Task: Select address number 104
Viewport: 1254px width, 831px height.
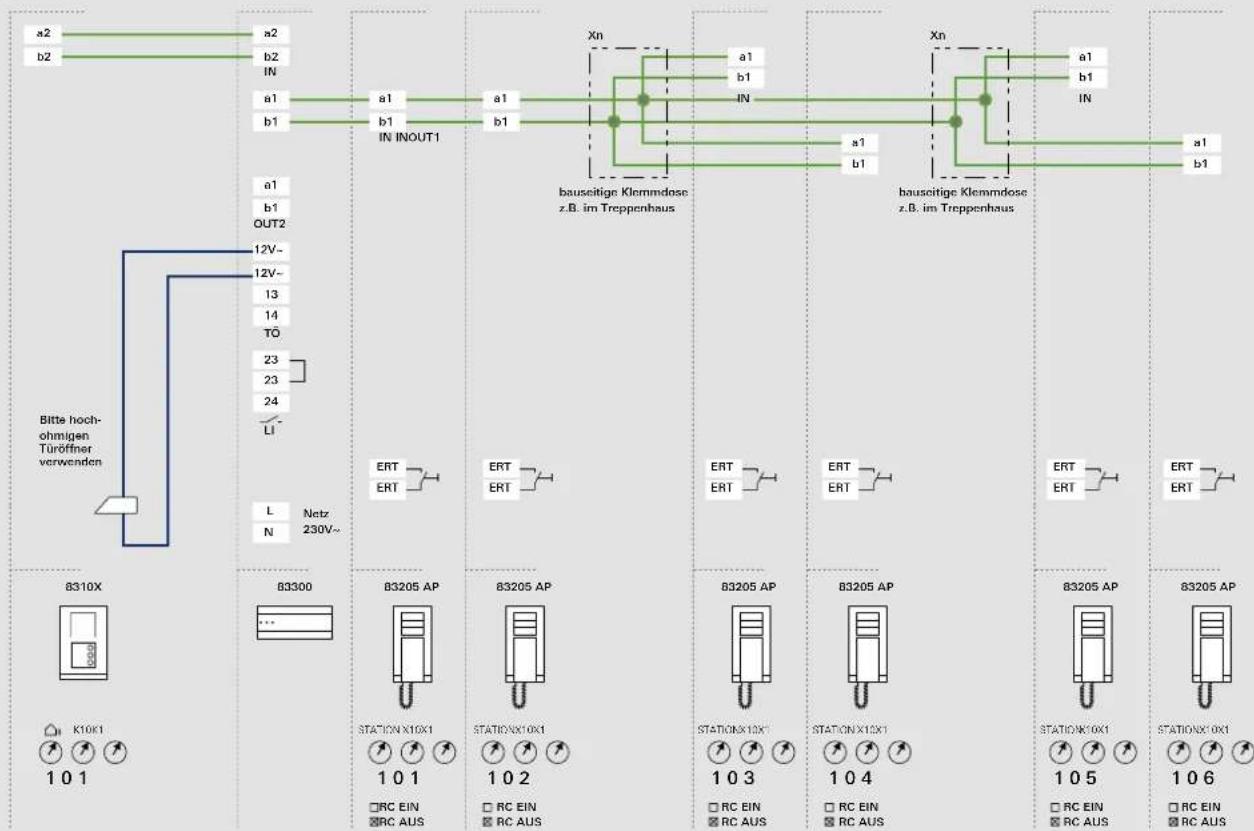Action: click(850, 777)
